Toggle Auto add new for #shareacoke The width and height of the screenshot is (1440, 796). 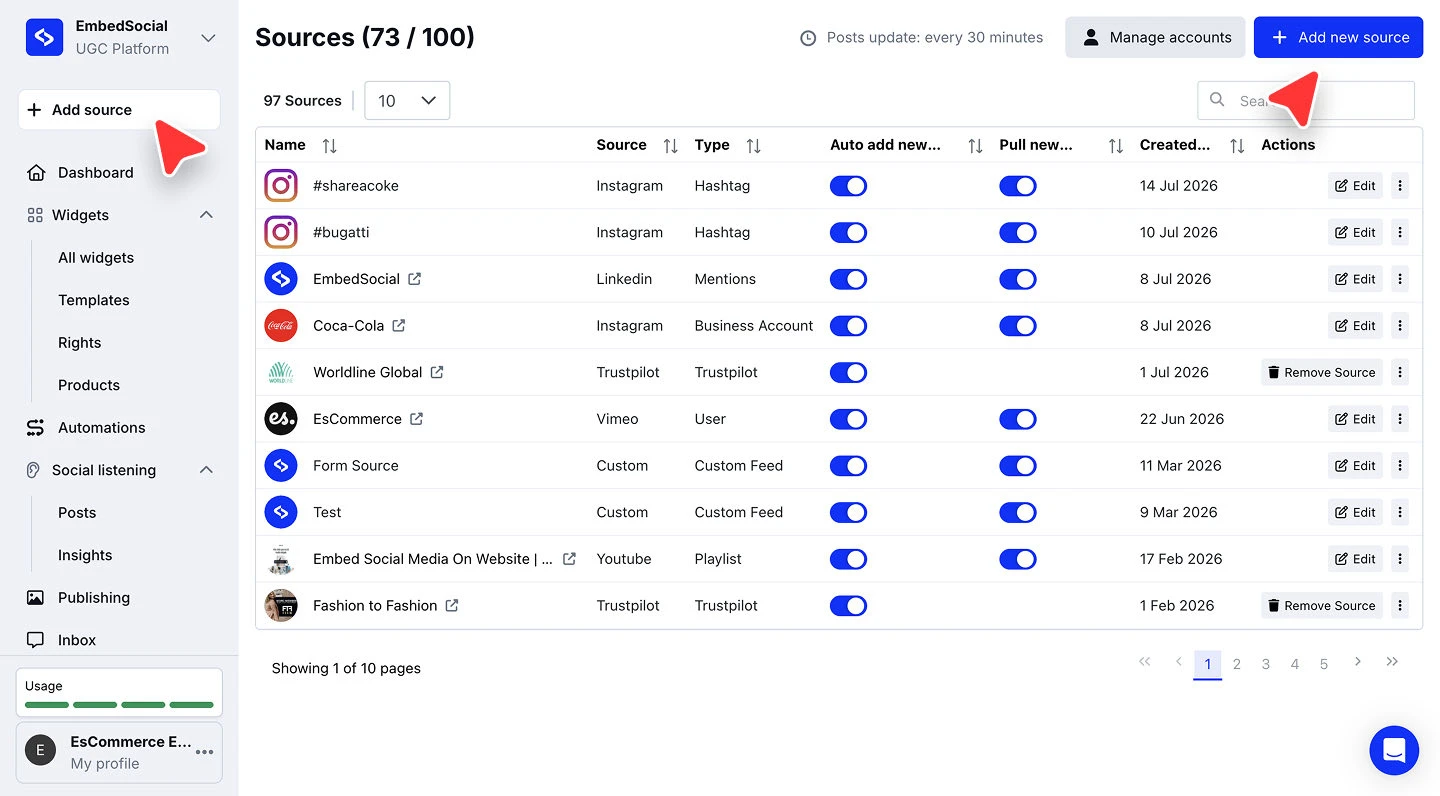pos(848,186)
